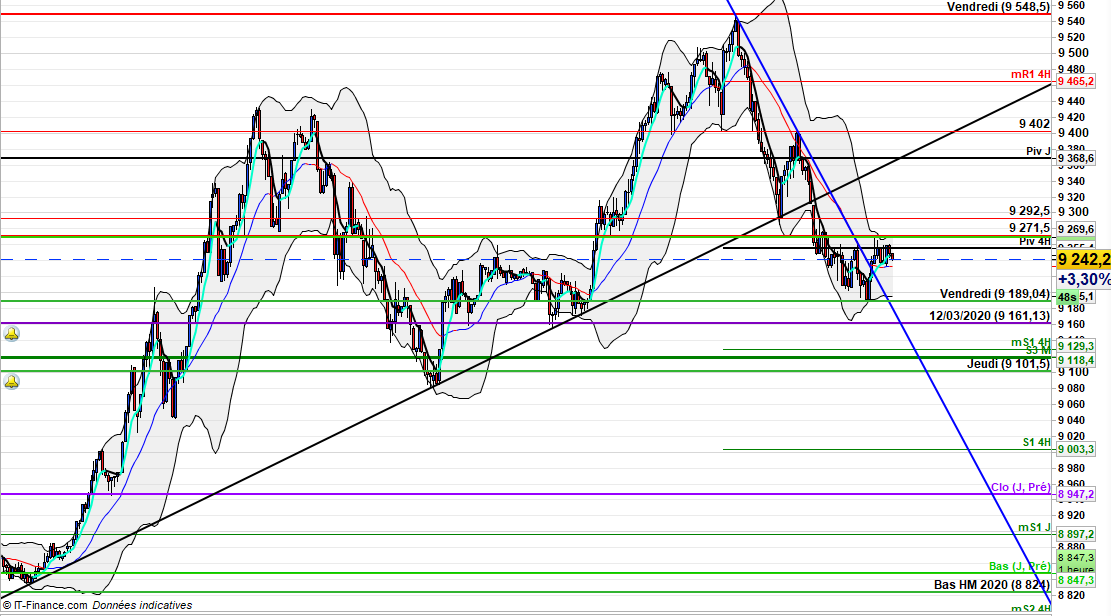Click the '1 heure' timeframe tag
This screenshot has width=1111, height=616.
point(1076,569)
